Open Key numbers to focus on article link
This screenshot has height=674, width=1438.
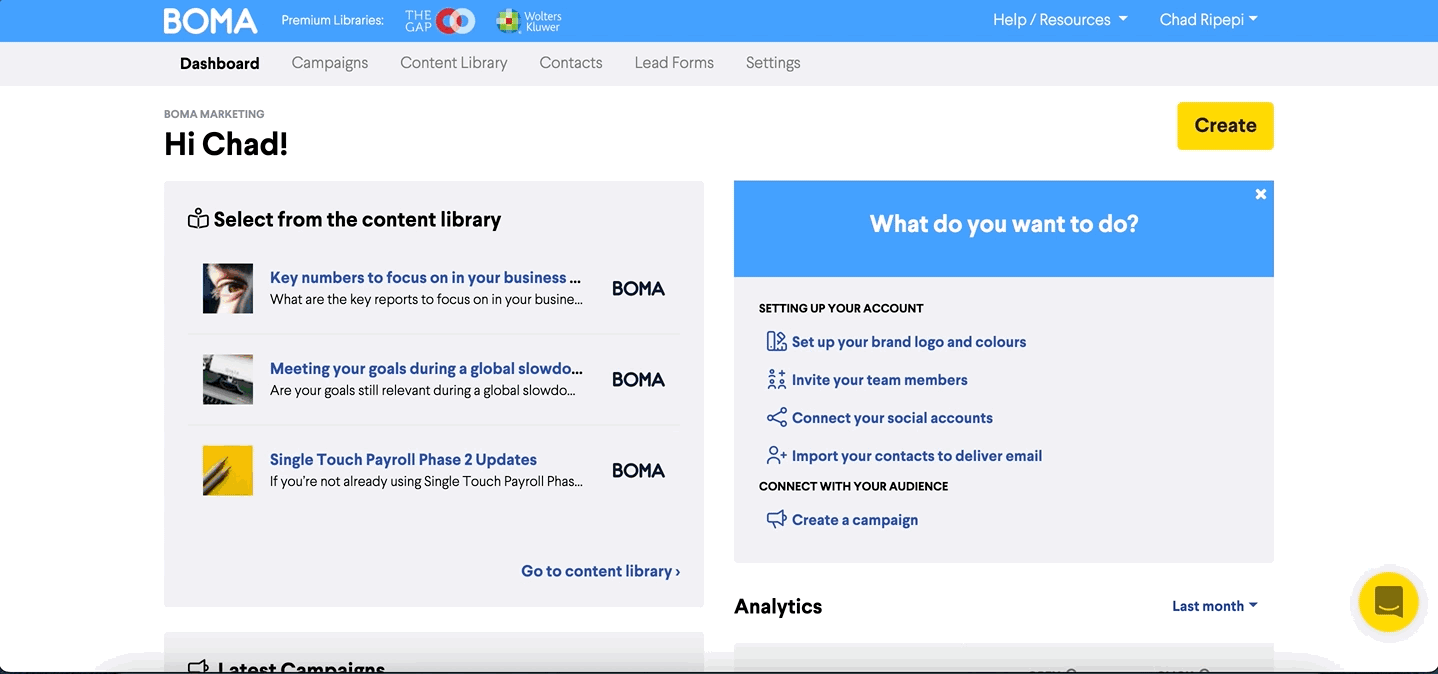click(425, 278)
